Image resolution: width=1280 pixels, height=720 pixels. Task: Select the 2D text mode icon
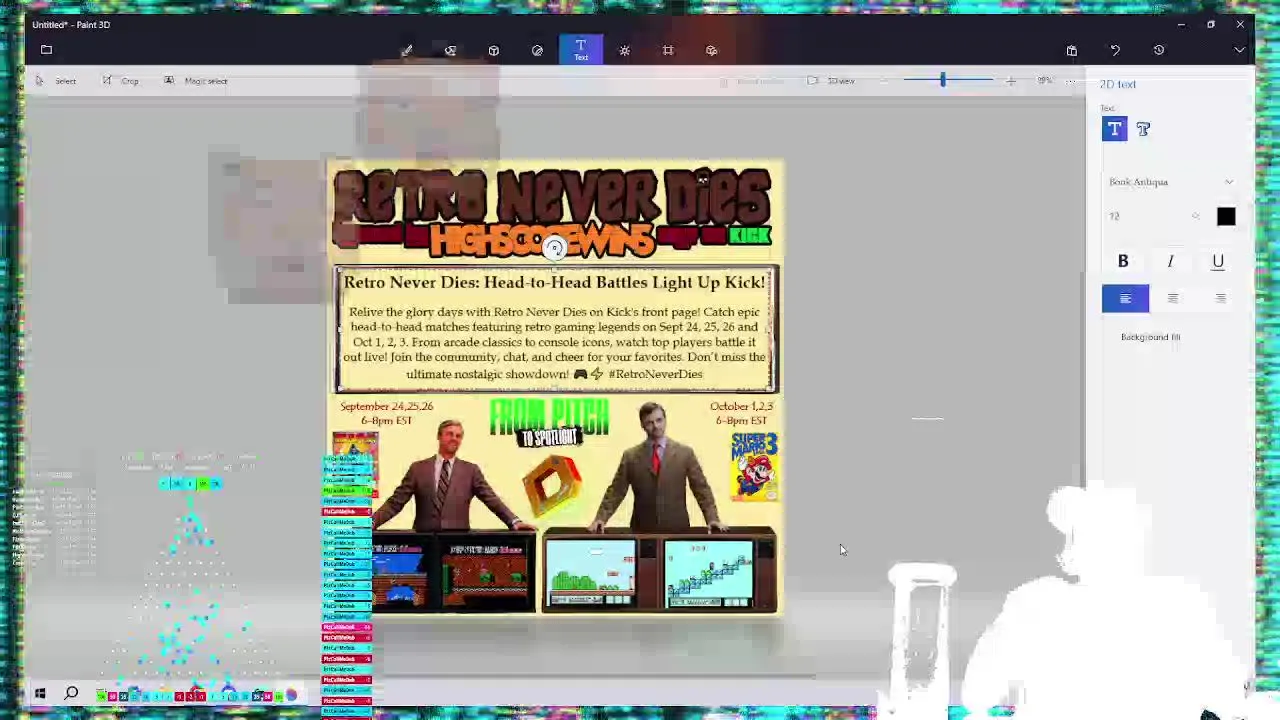coord(1114,129)
